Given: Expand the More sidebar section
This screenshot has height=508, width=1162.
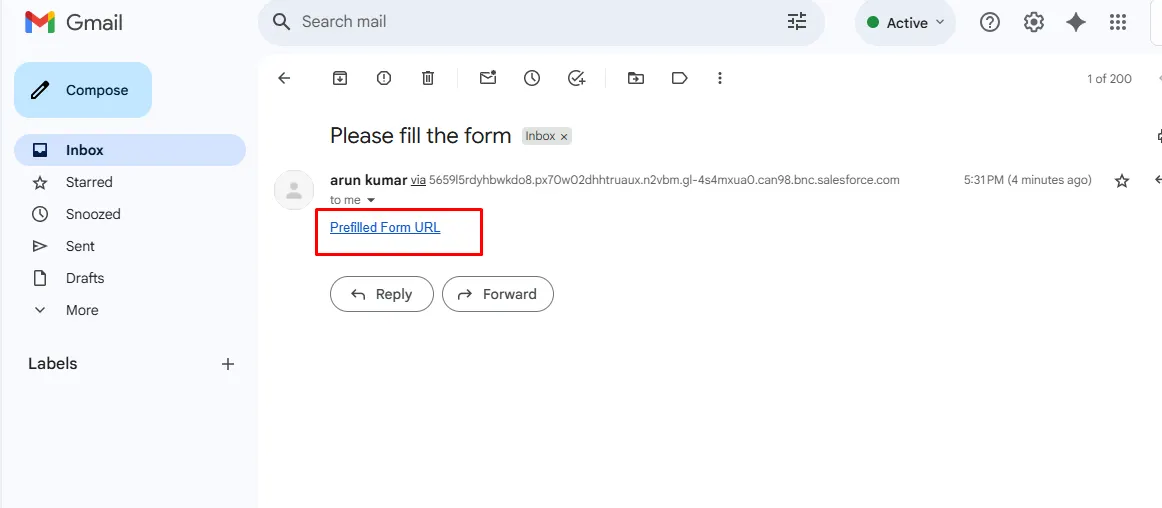Looking at the screenshot, I should coord(82,310).
